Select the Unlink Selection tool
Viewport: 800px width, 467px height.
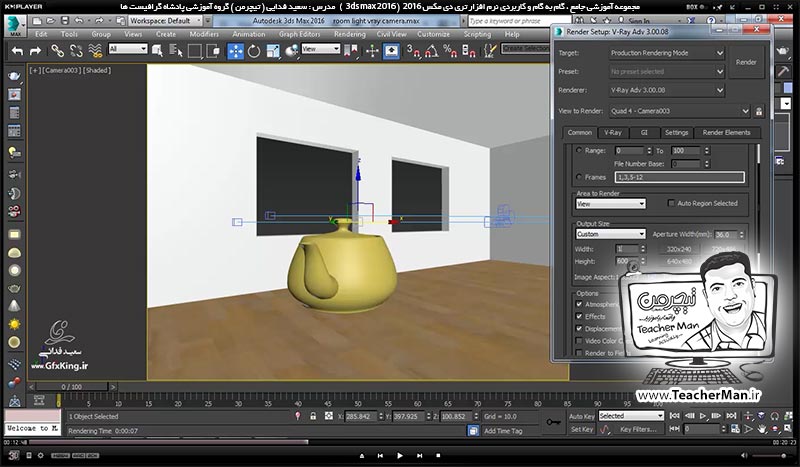click(x=76, y=51)
